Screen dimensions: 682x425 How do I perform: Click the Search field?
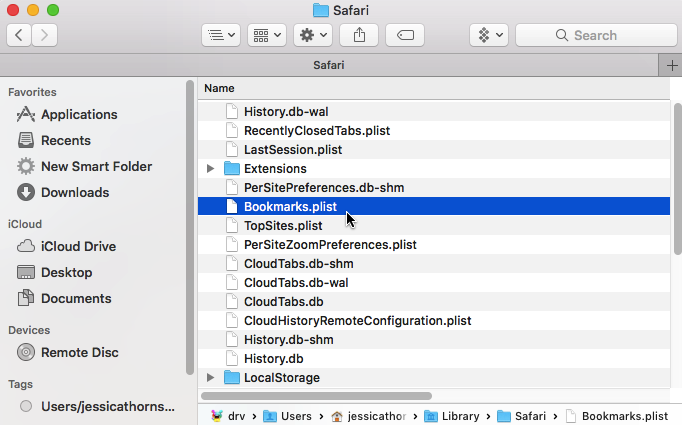click(x=596, y=35)
